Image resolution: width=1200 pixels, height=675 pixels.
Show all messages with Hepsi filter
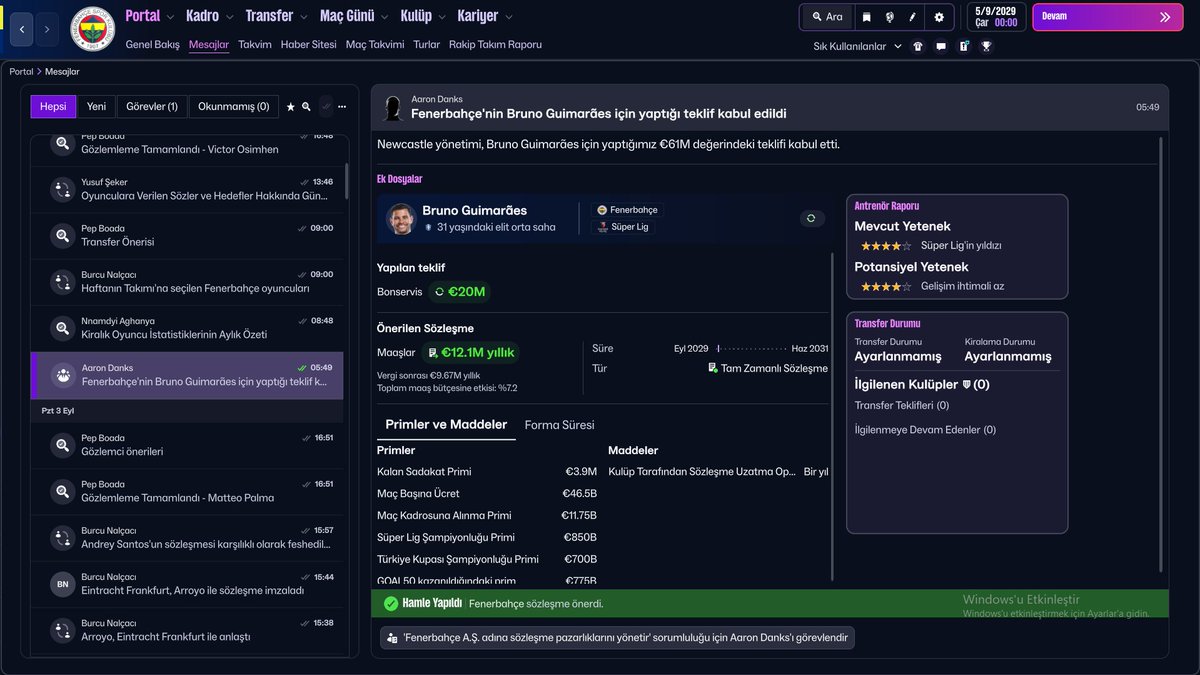click(x=53, y=107)
